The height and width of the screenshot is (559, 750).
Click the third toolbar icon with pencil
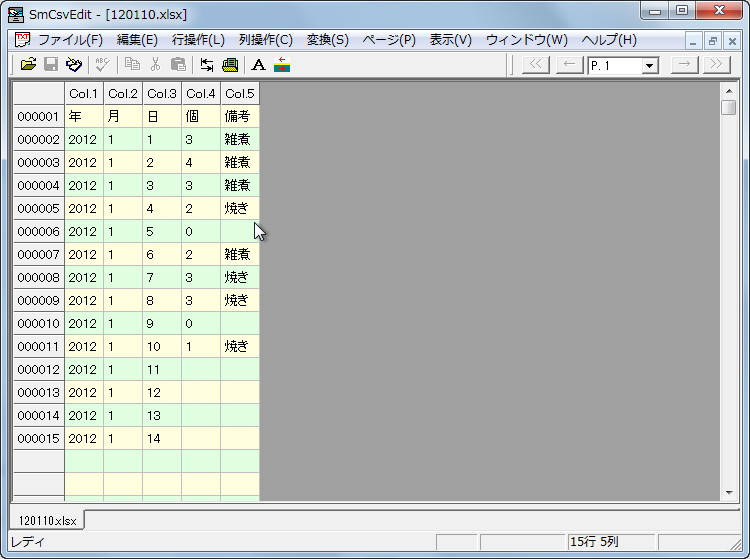tap(74, 65)
